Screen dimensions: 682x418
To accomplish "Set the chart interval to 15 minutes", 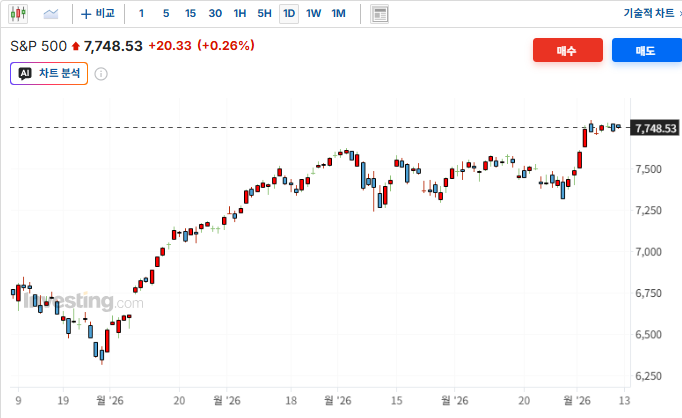I will [190, 14].
